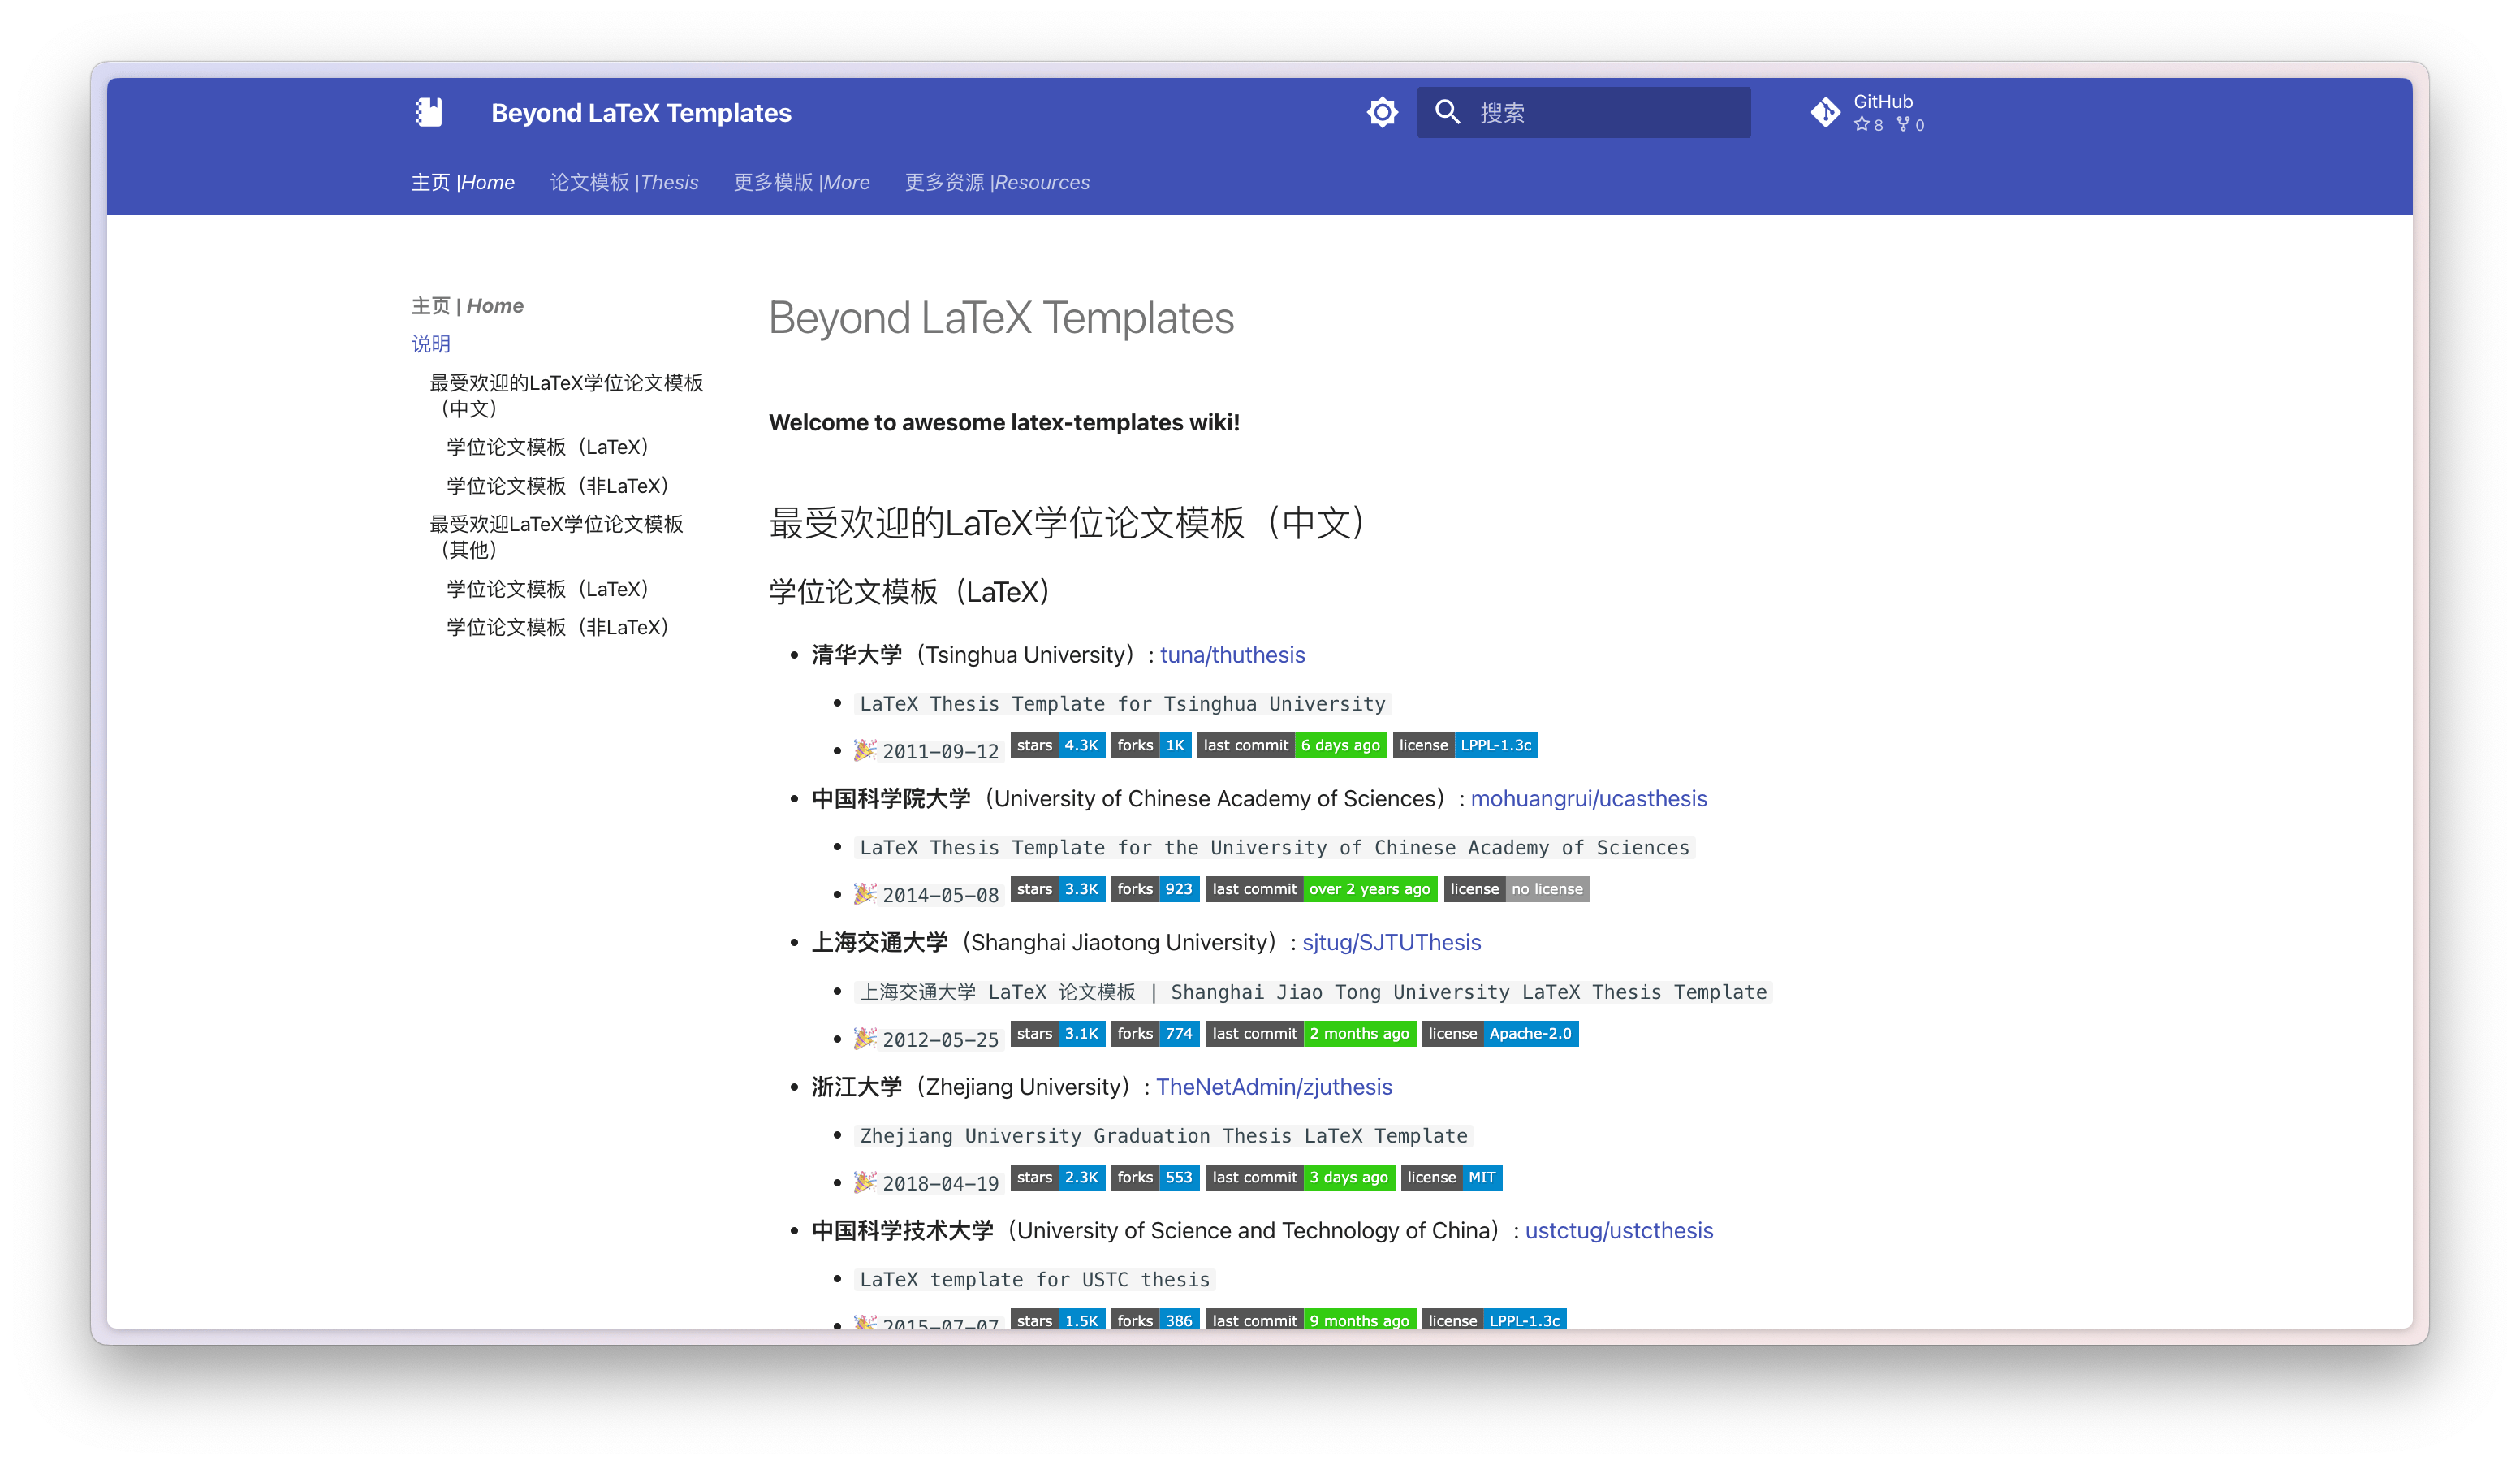Click the Welcome to awesome latex-templates wiki text
2520x1465 pixels.
point(1004,422)
